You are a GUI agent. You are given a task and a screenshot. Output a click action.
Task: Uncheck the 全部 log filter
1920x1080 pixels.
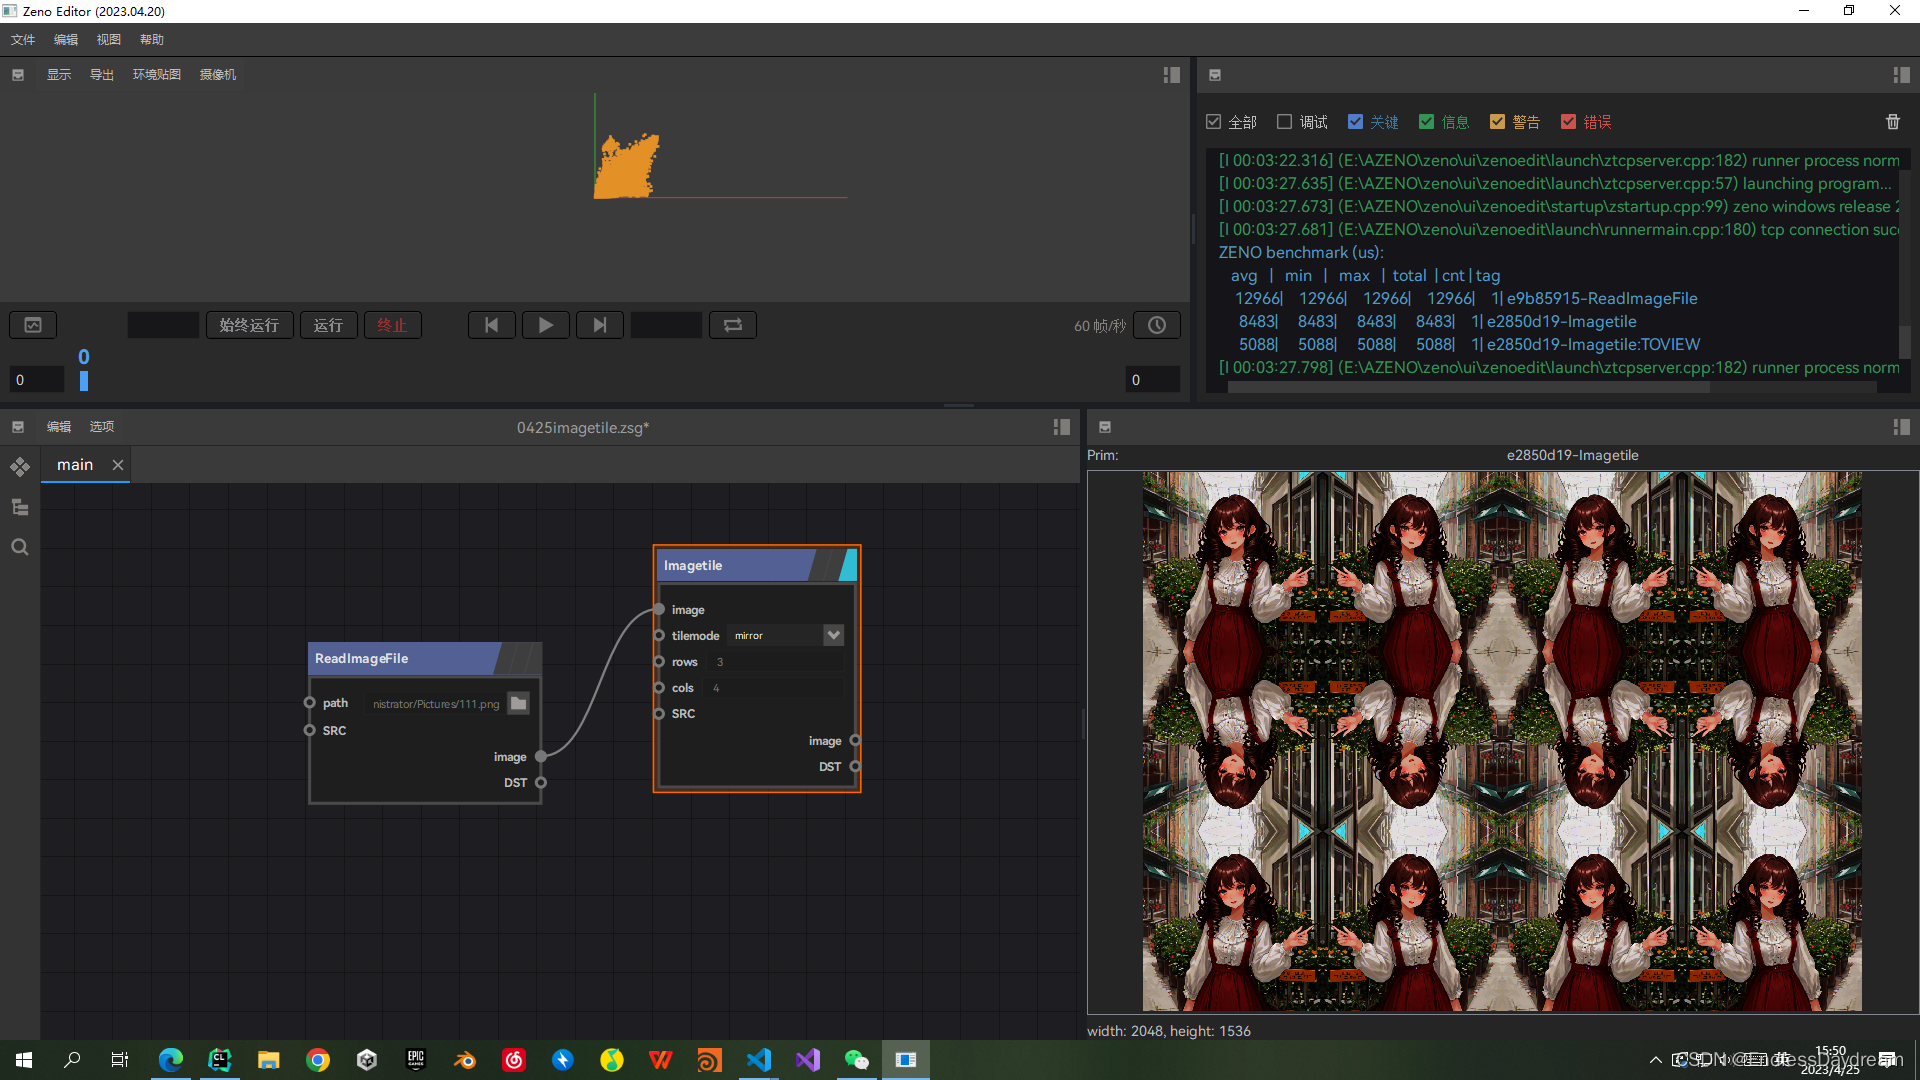pos(1213,121)
